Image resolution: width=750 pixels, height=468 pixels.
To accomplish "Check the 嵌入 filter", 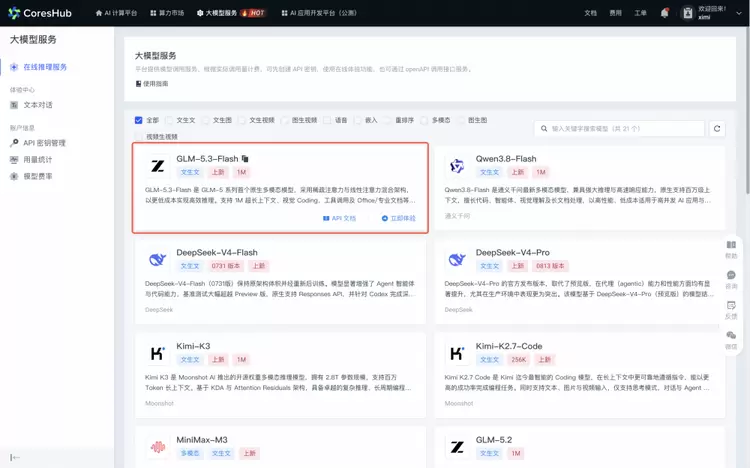I will click(358, 120).
